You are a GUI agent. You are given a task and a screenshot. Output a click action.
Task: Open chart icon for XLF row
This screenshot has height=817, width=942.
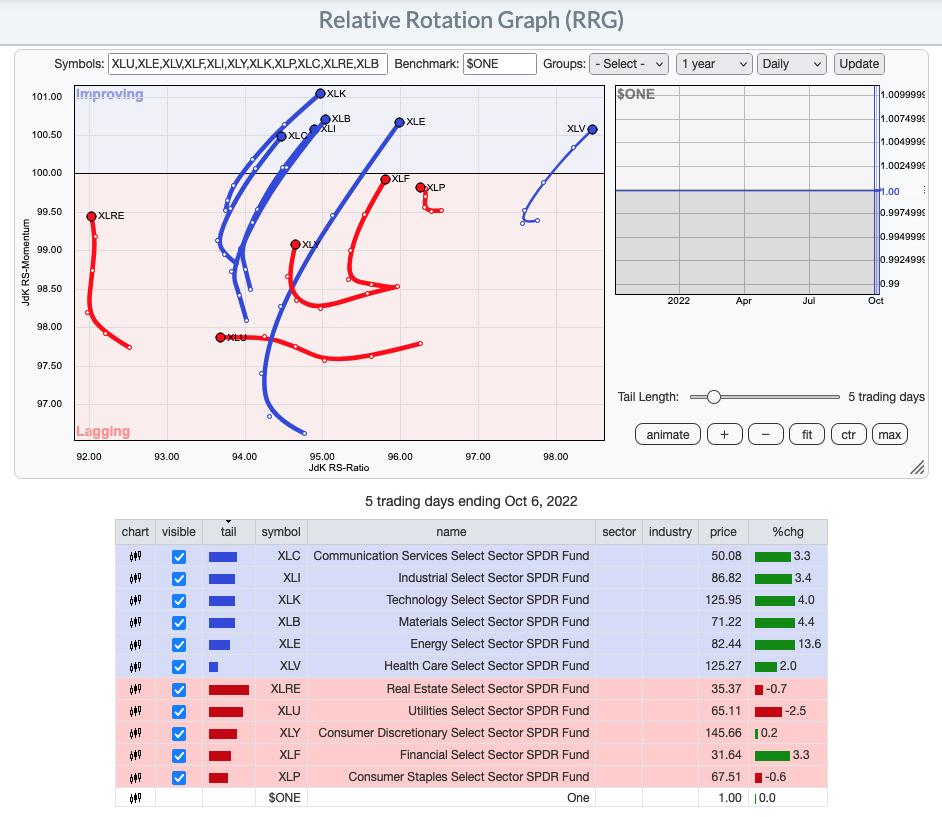coord(135,755)
